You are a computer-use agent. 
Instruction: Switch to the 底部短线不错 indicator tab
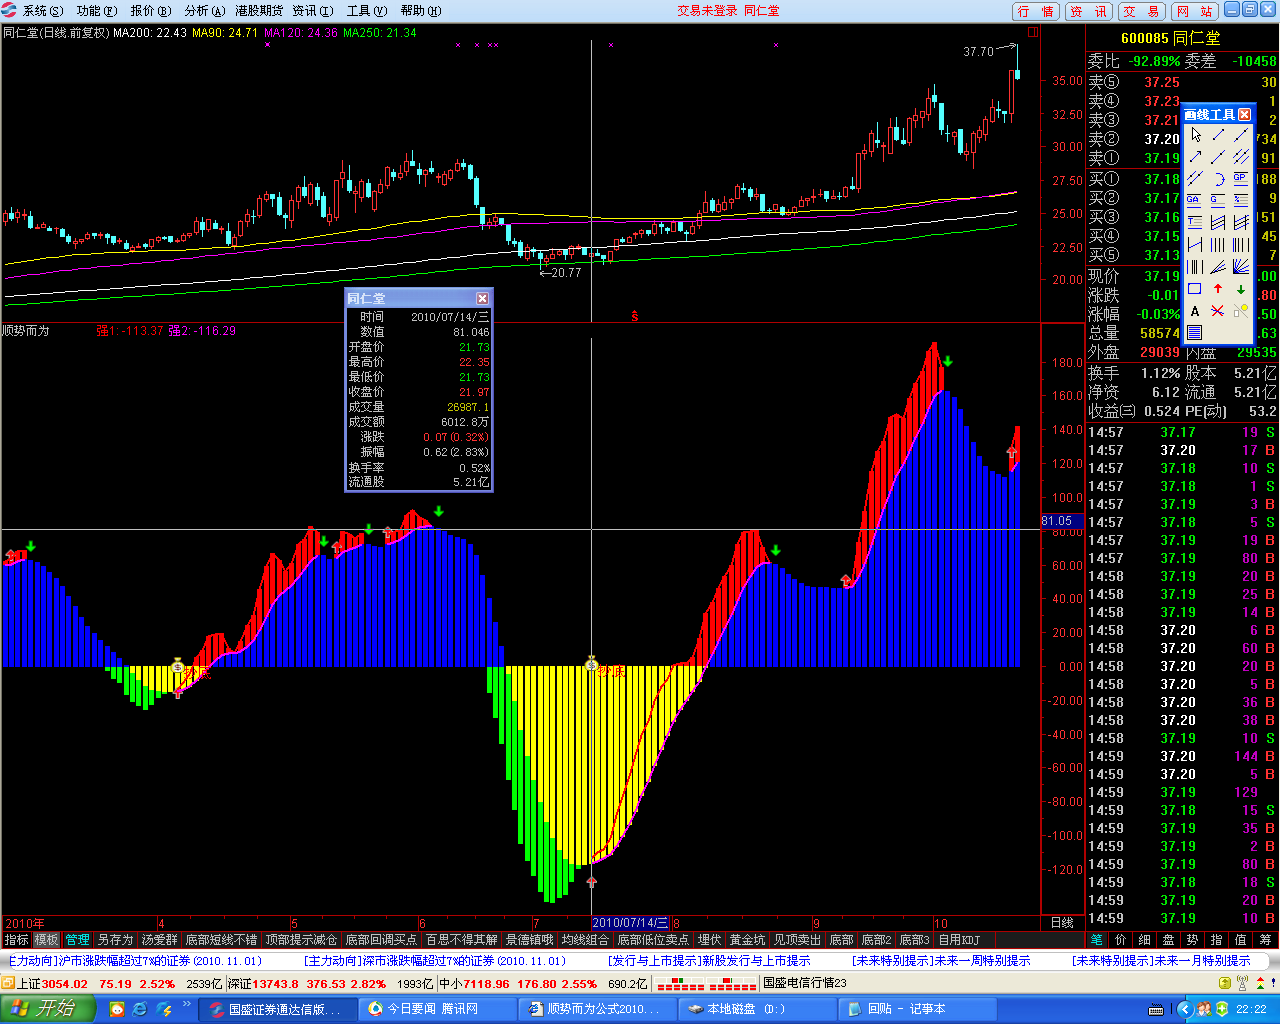tap(221, 940)
